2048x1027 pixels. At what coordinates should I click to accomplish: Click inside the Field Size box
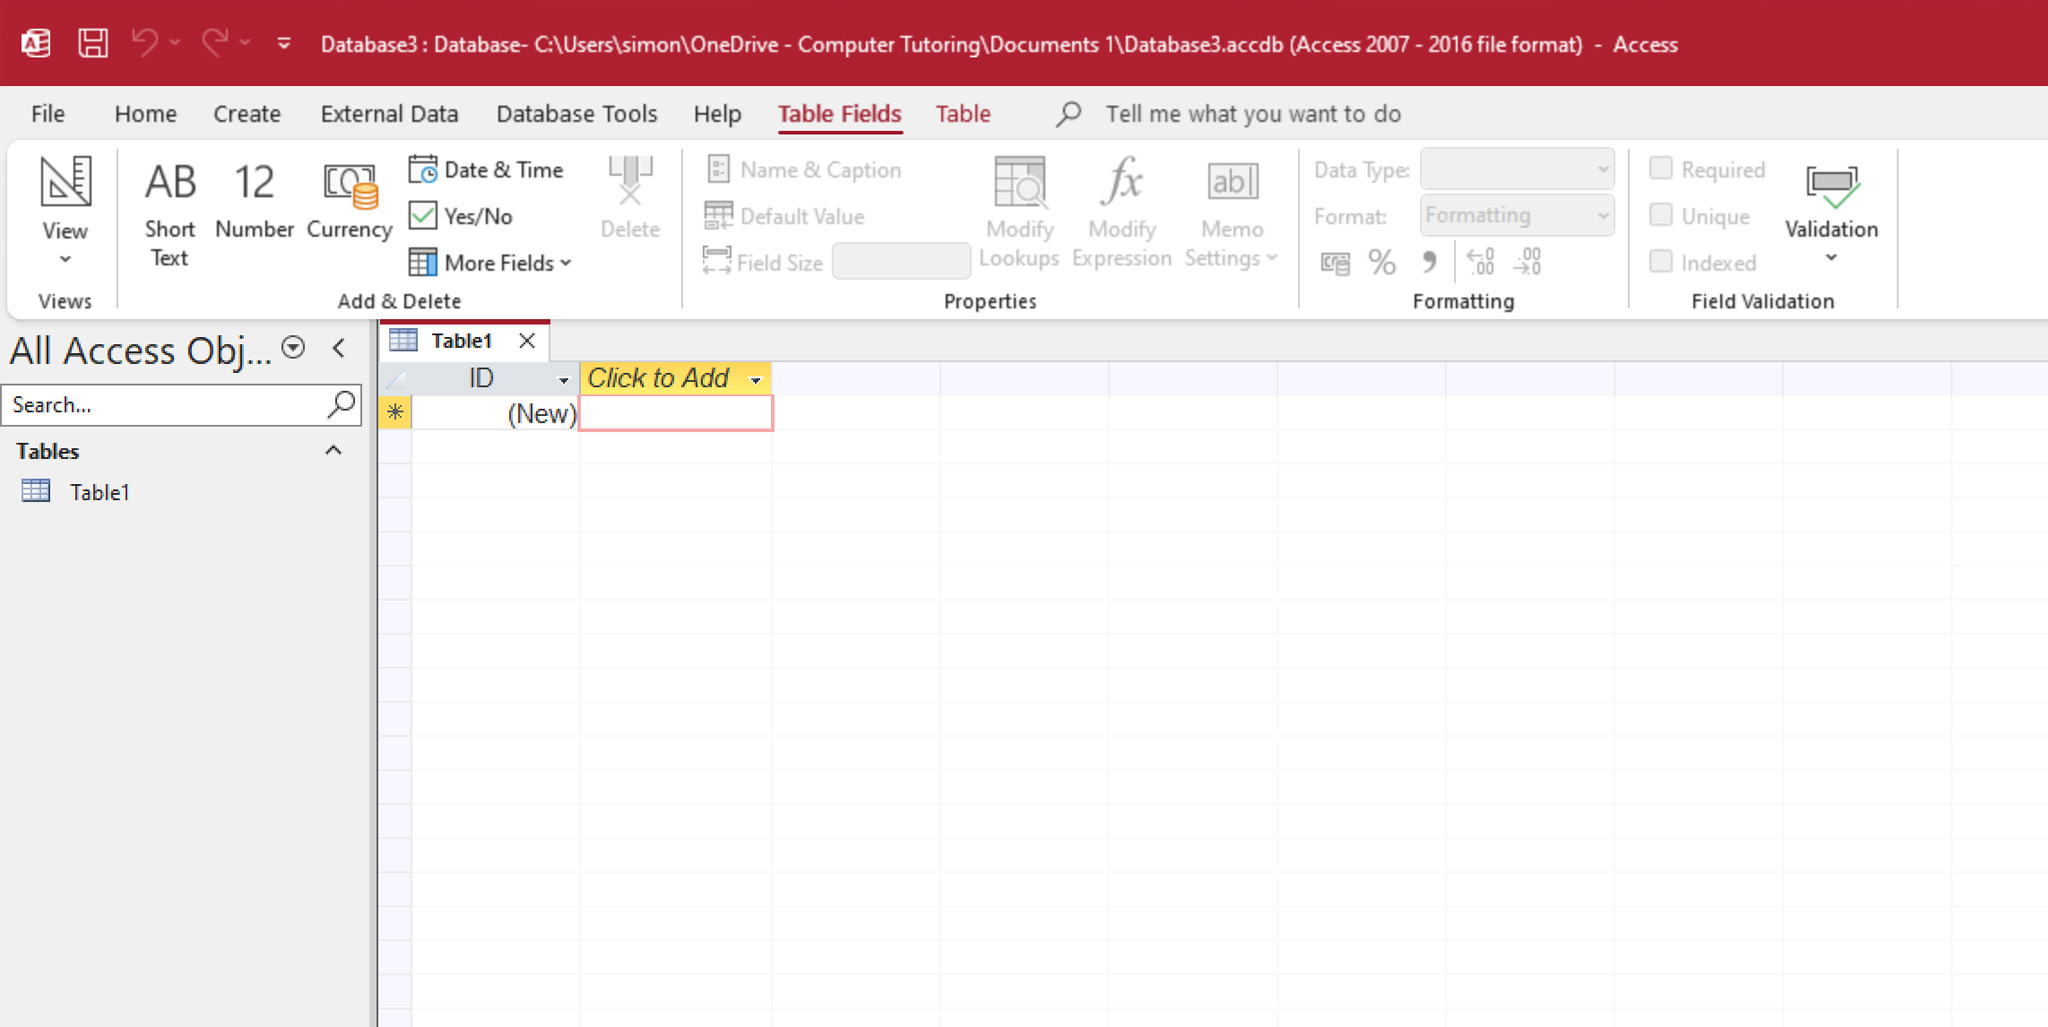901,262
